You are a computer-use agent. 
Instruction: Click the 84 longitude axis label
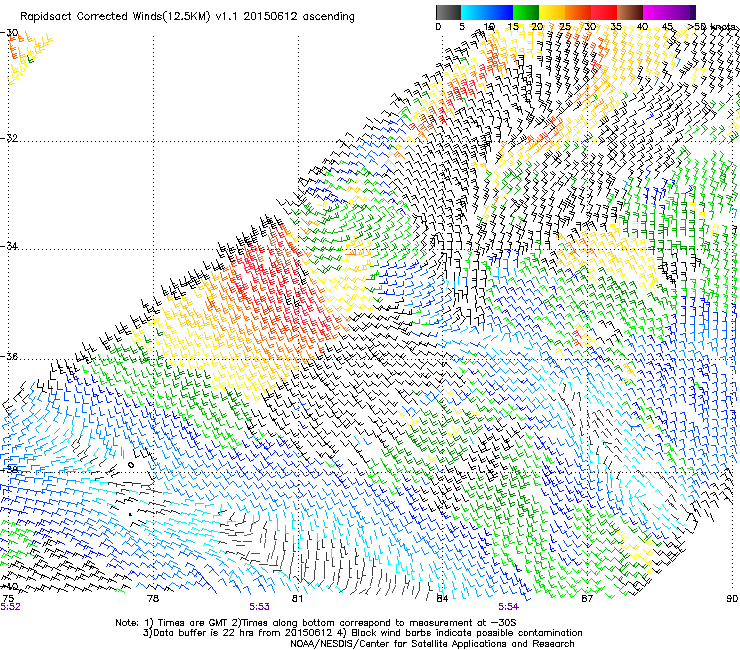[442, 599]
